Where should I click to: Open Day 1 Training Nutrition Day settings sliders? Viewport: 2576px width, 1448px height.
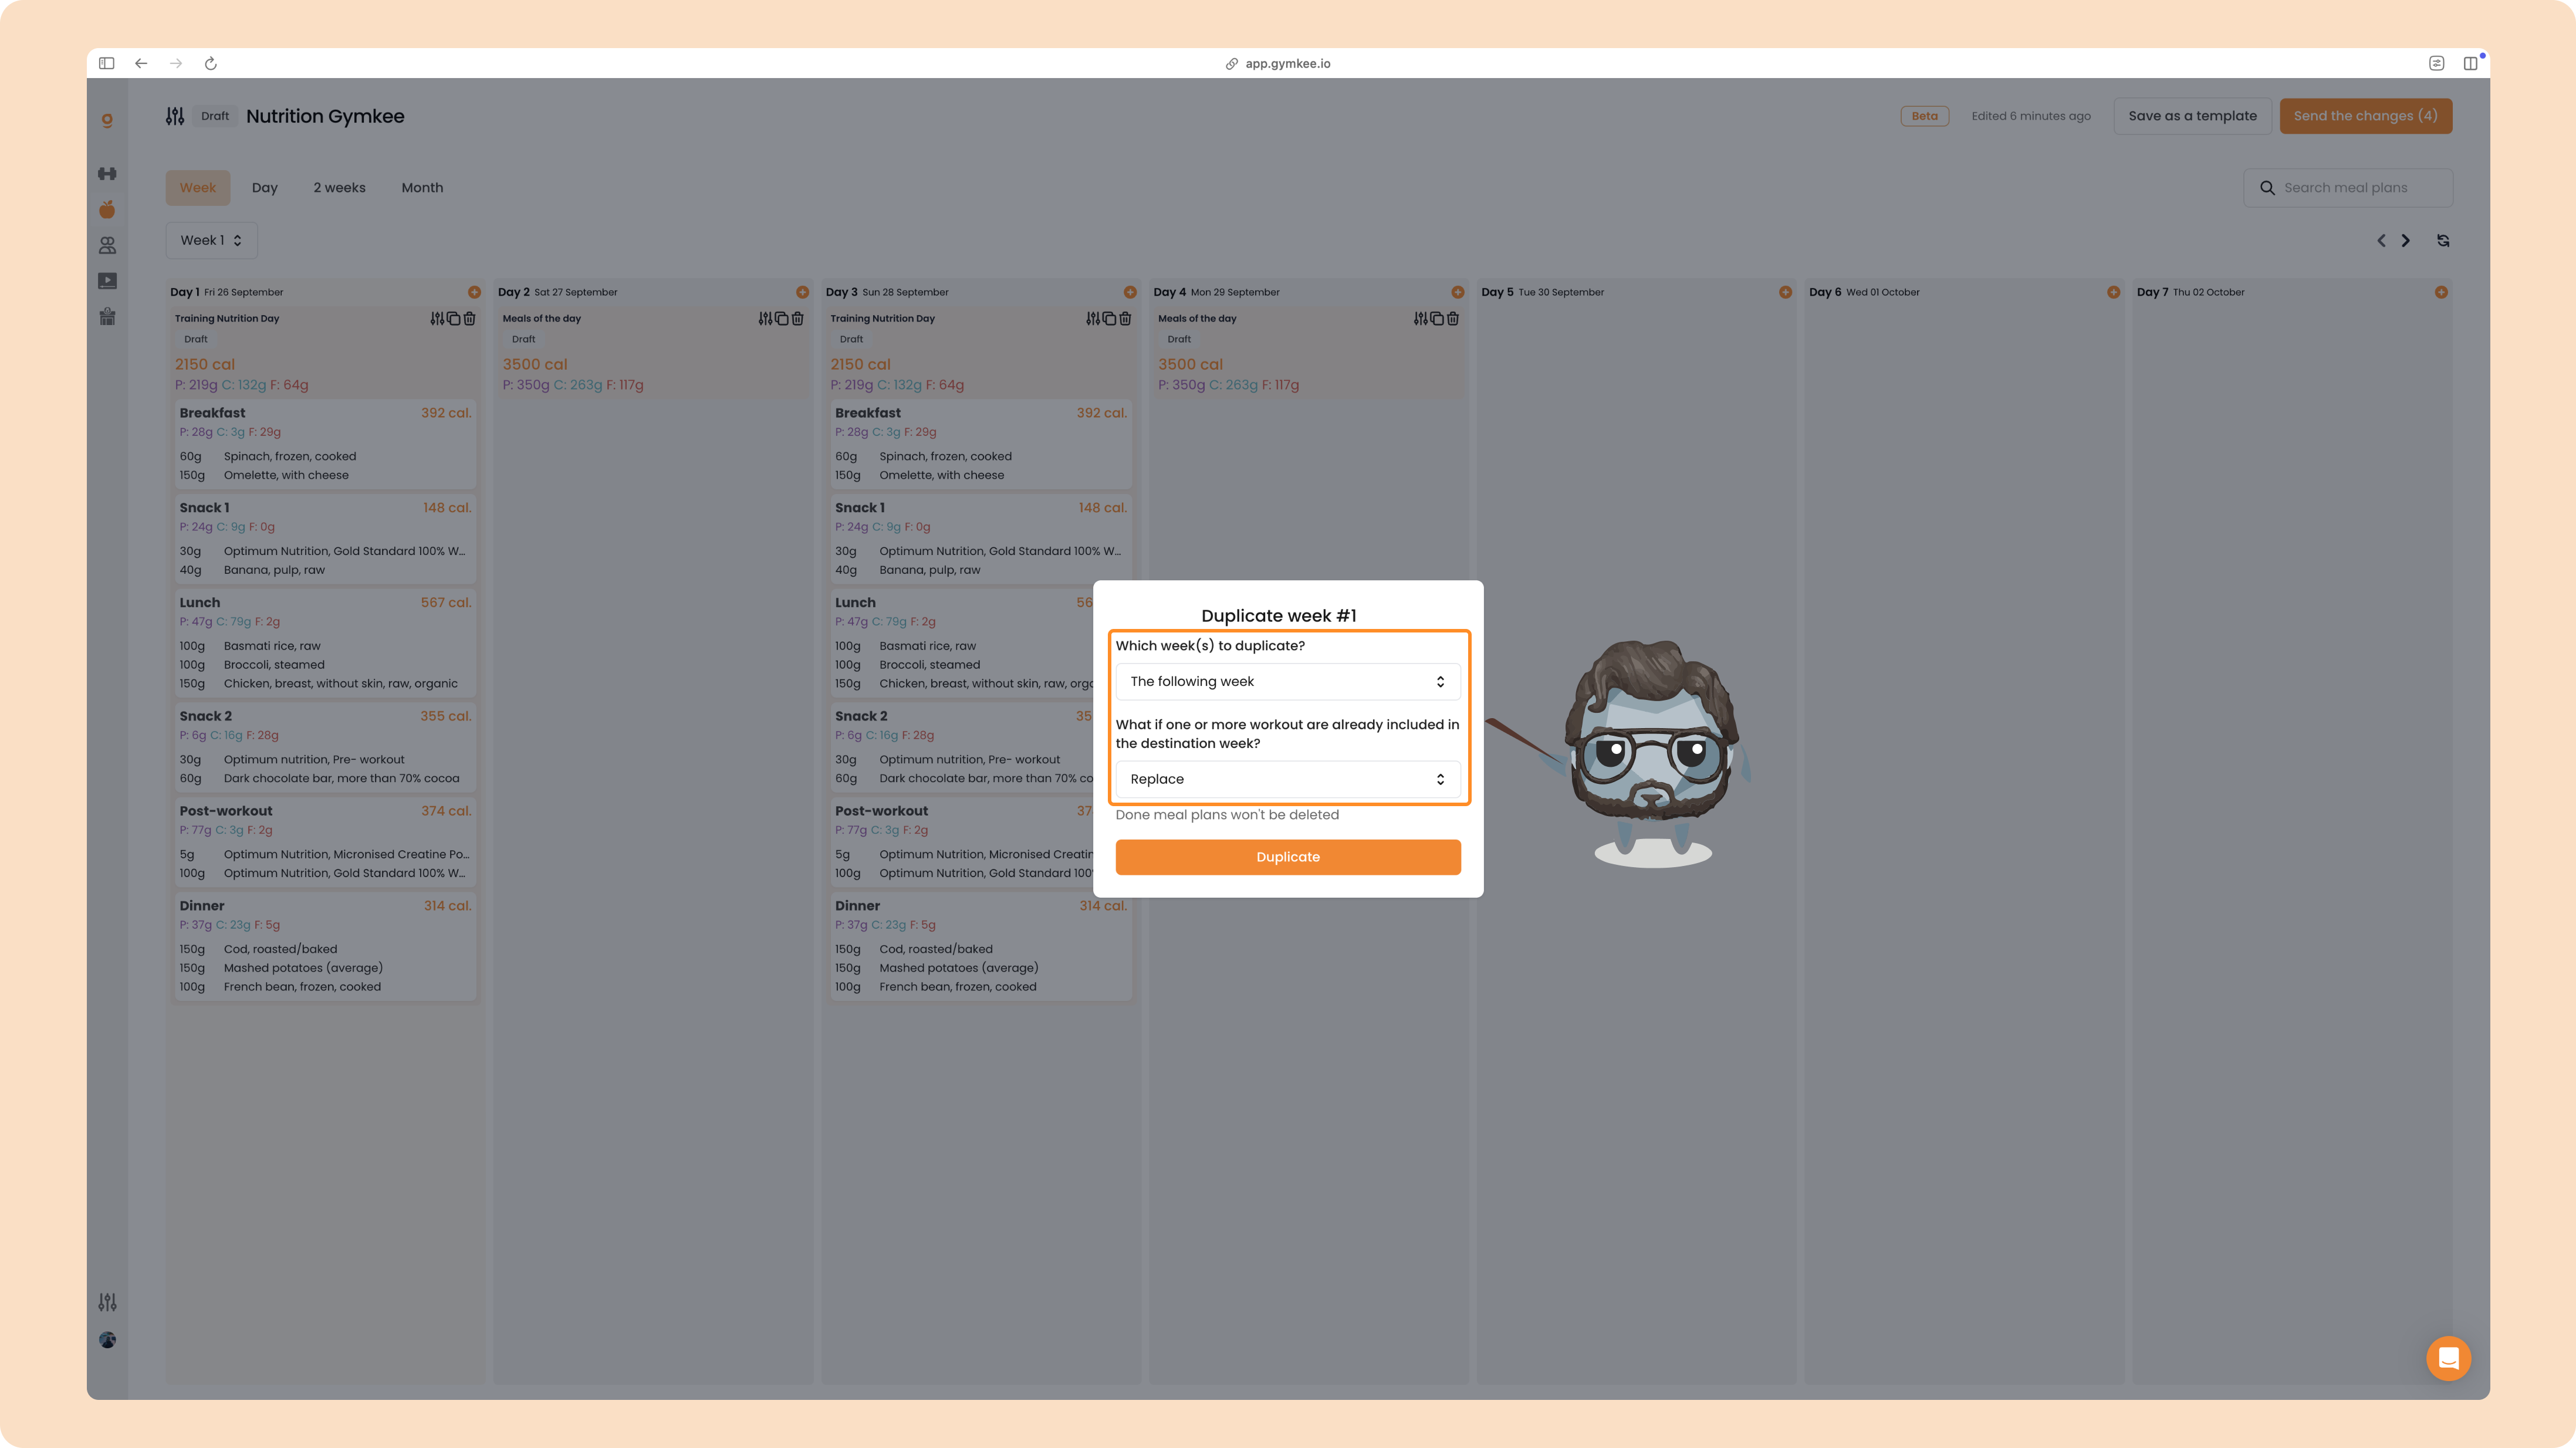pyautogui.click(x=437, y=318)
